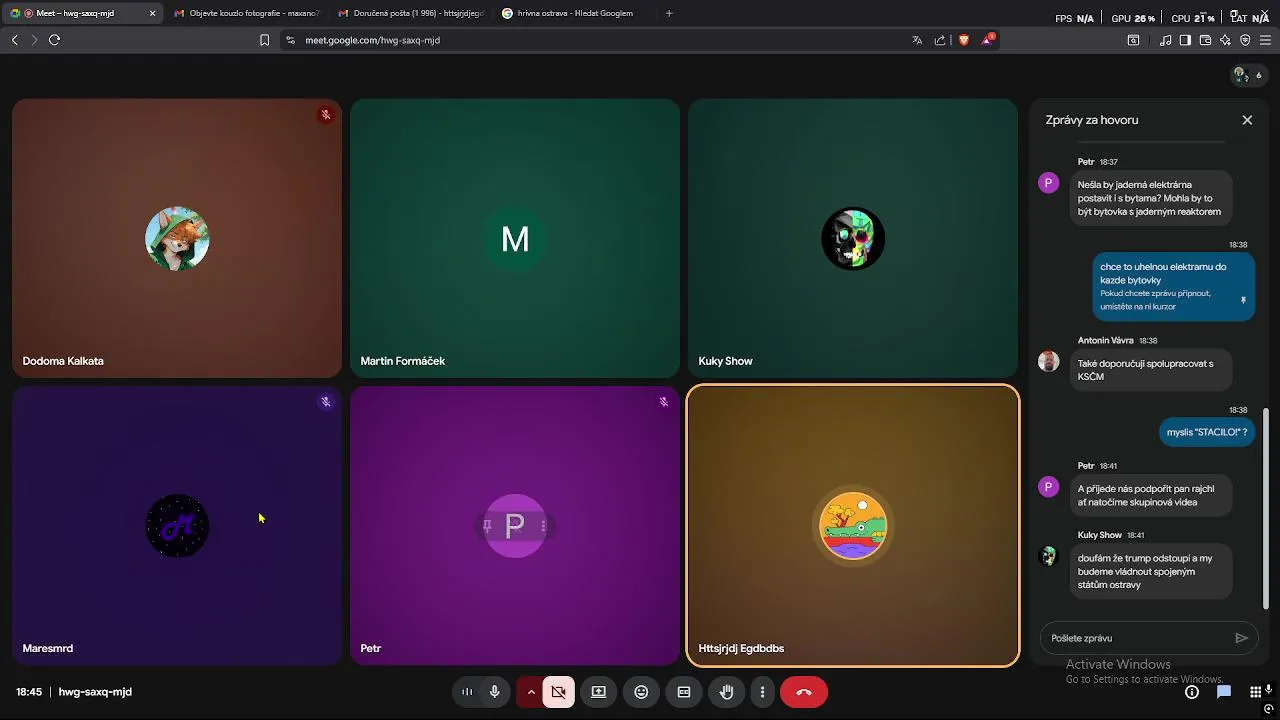Click Petr's muted microphone indicator
The image size is (1280, 720).
[663, 402]
